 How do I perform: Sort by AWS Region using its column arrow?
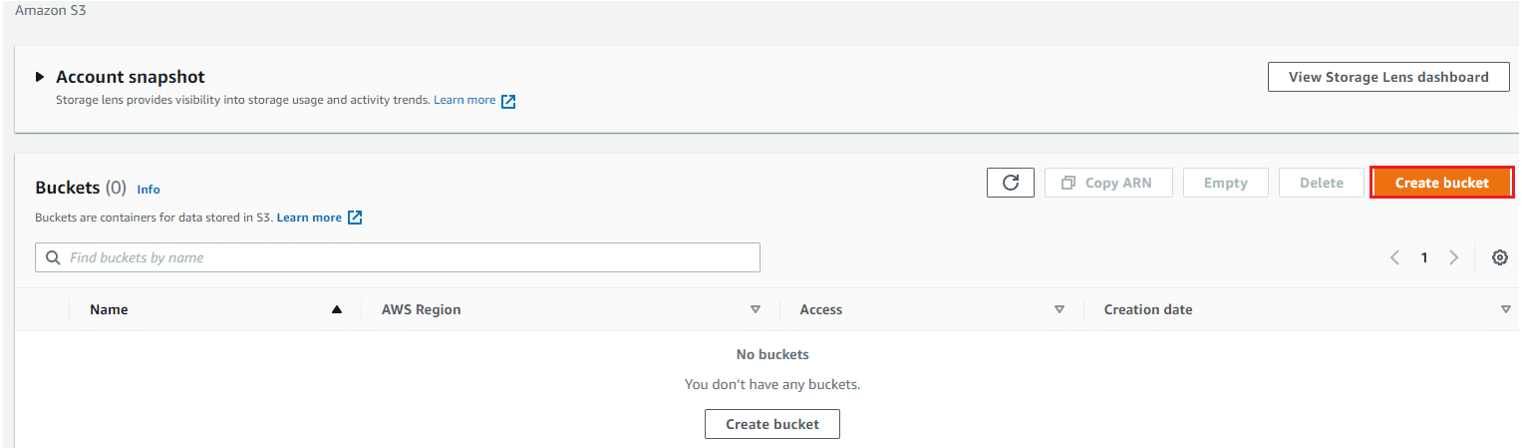755,310
